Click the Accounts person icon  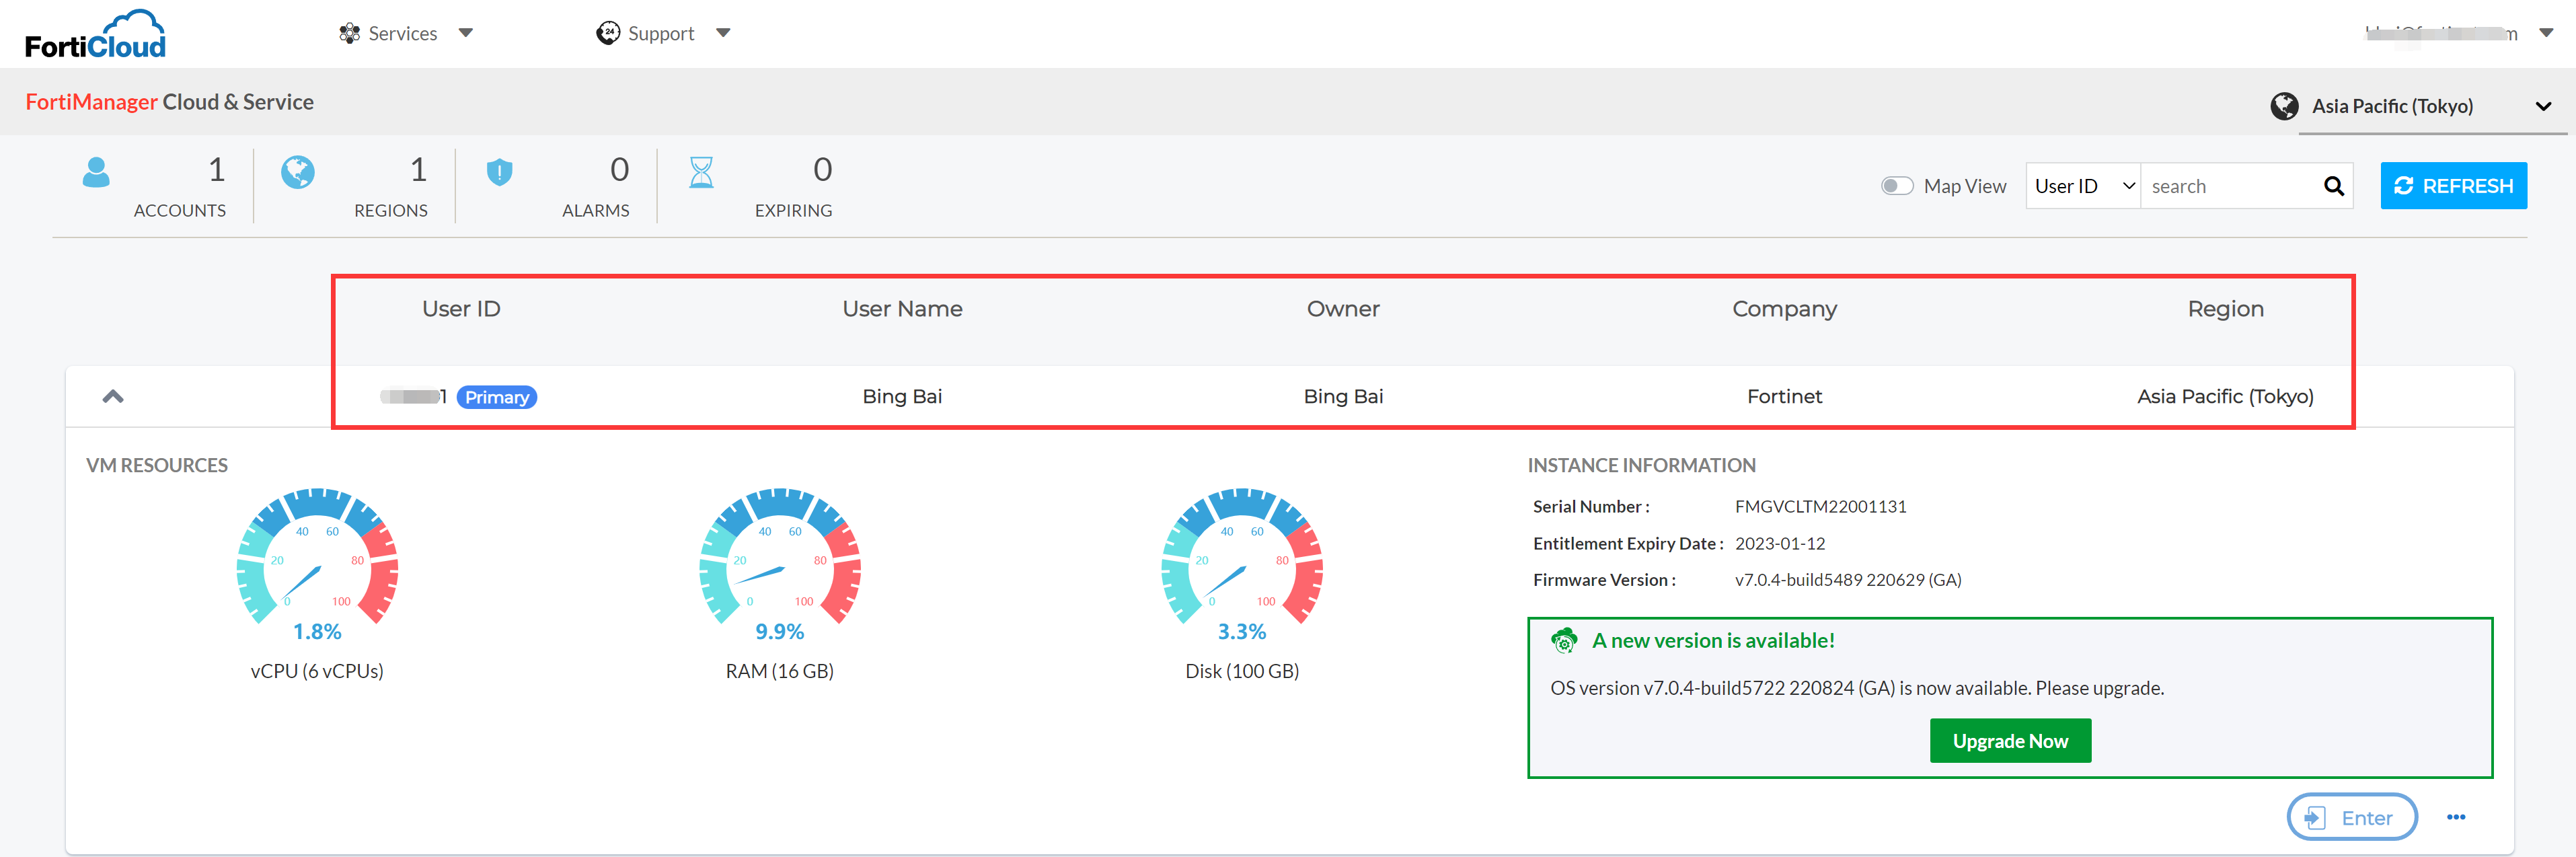click(96, 172)
